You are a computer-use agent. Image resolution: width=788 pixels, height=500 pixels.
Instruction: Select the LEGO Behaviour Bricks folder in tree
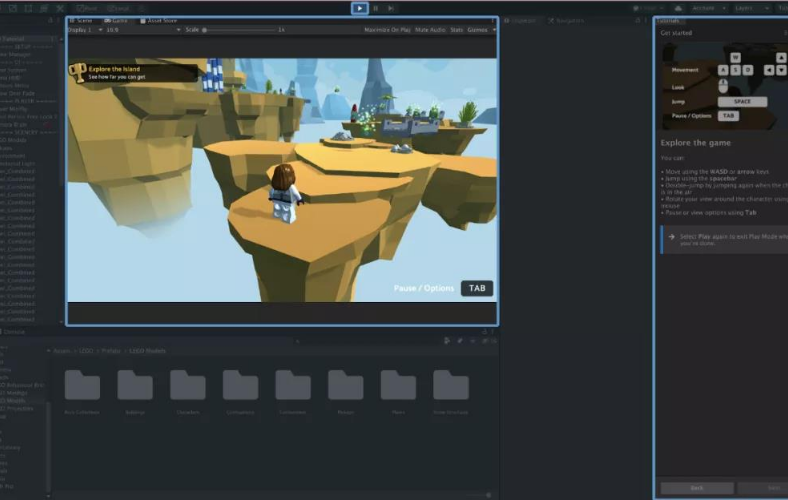(x=22, y=385)
